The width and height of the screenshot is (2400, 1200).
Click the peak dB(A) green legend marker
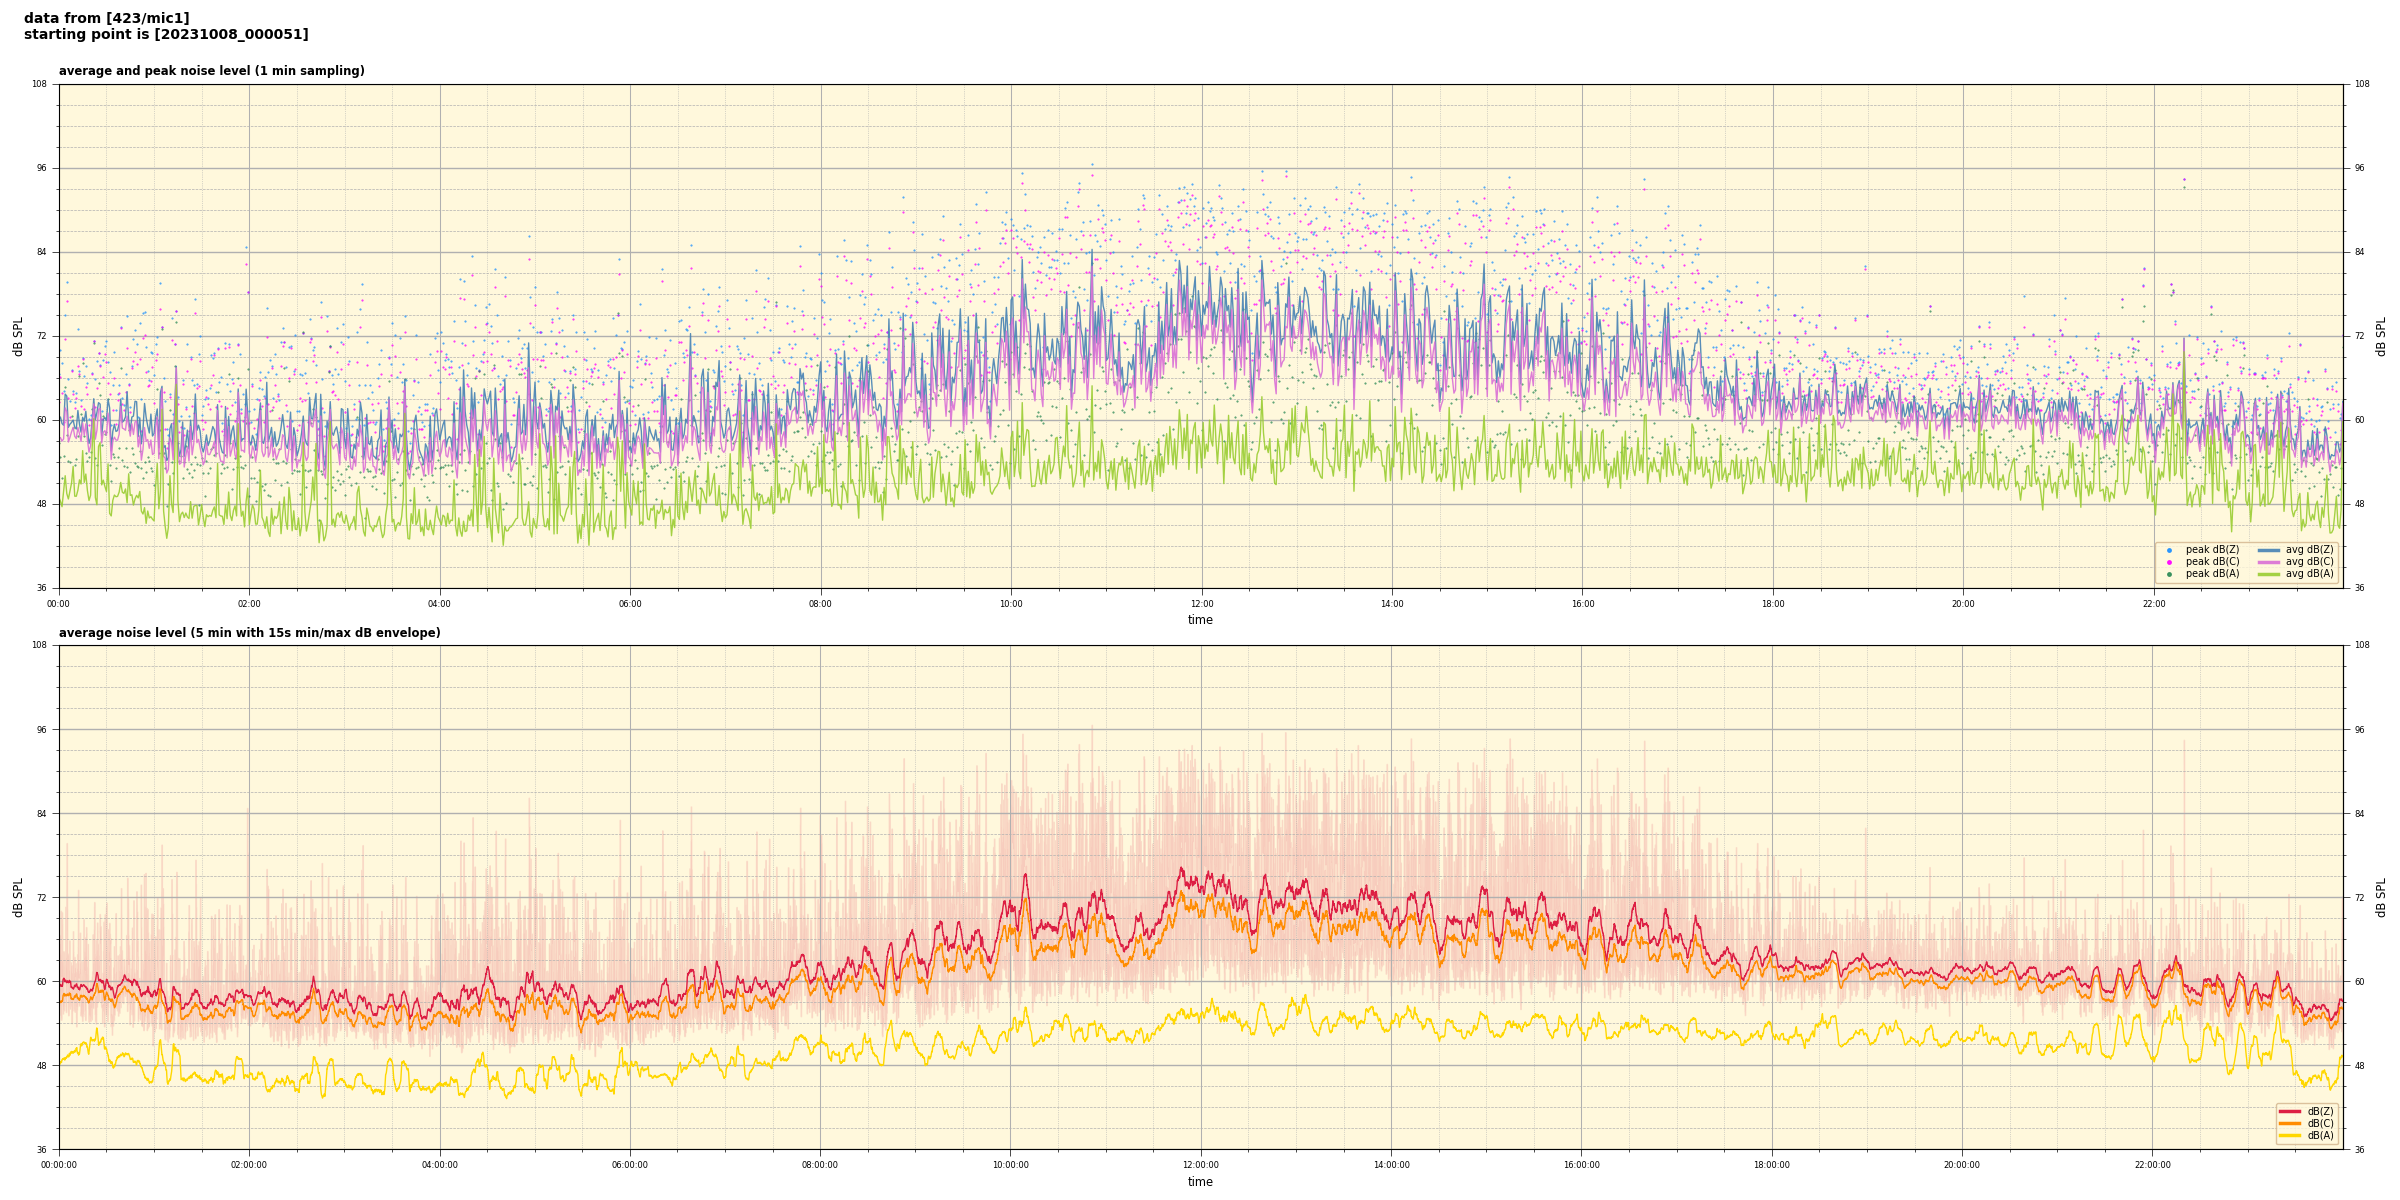(x=2169, y=574)
